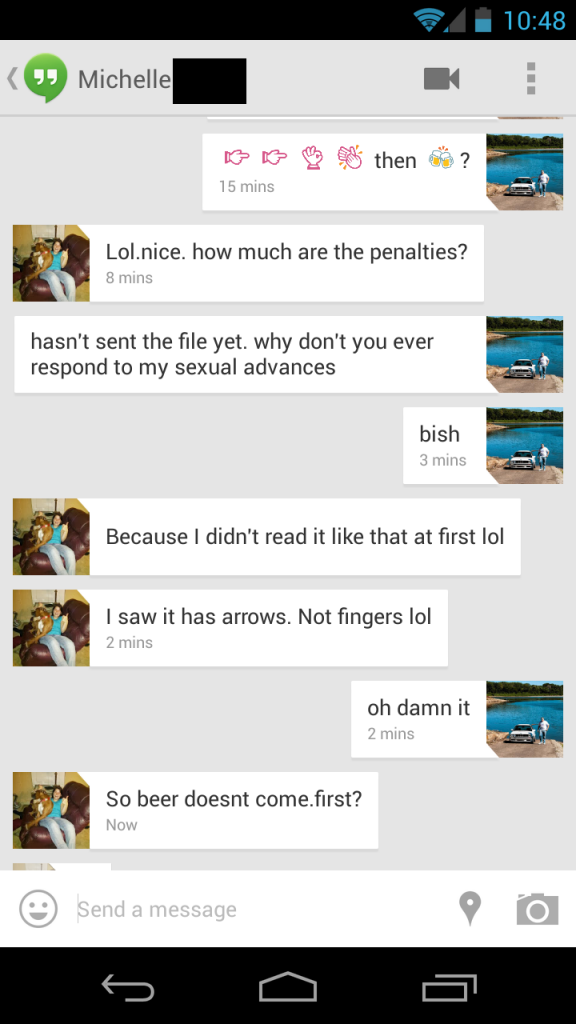Image resolution: width=576 pixels, height=1024 pixels.
Task: Open the camera to attach photo
Action: coord(537,908)
